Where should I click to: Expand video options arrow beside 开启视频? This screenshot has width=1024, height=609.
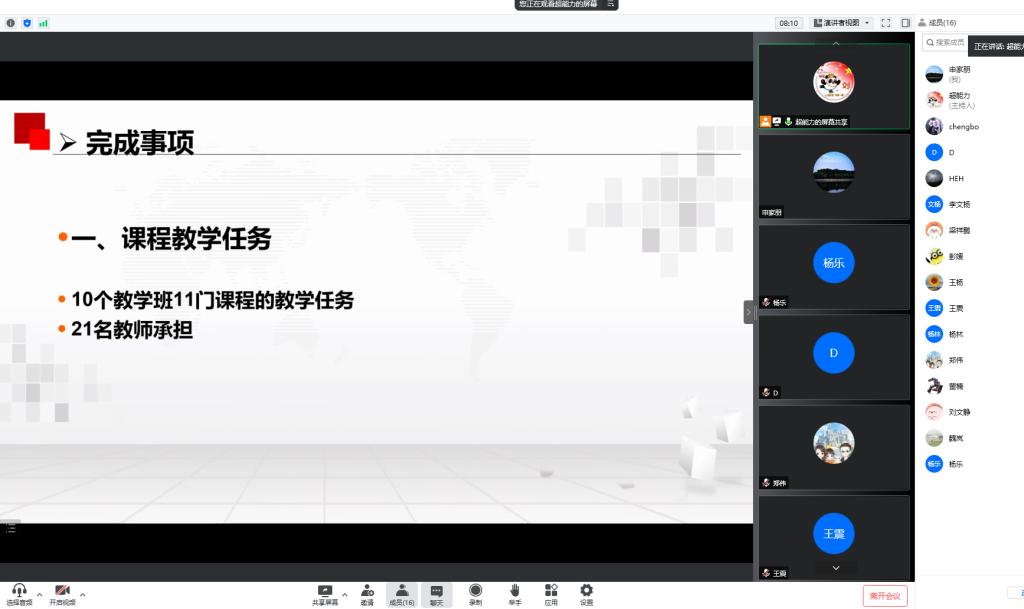83,595
